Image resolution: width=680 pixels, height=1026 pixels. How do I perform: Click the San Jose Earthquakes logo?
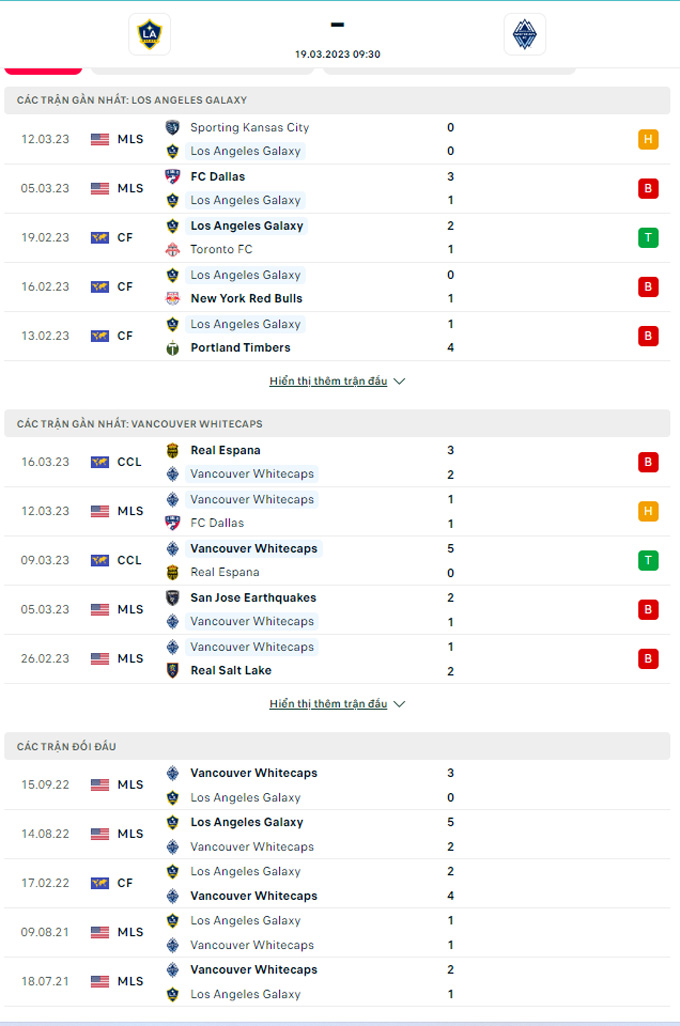click(x=173, y=597)
